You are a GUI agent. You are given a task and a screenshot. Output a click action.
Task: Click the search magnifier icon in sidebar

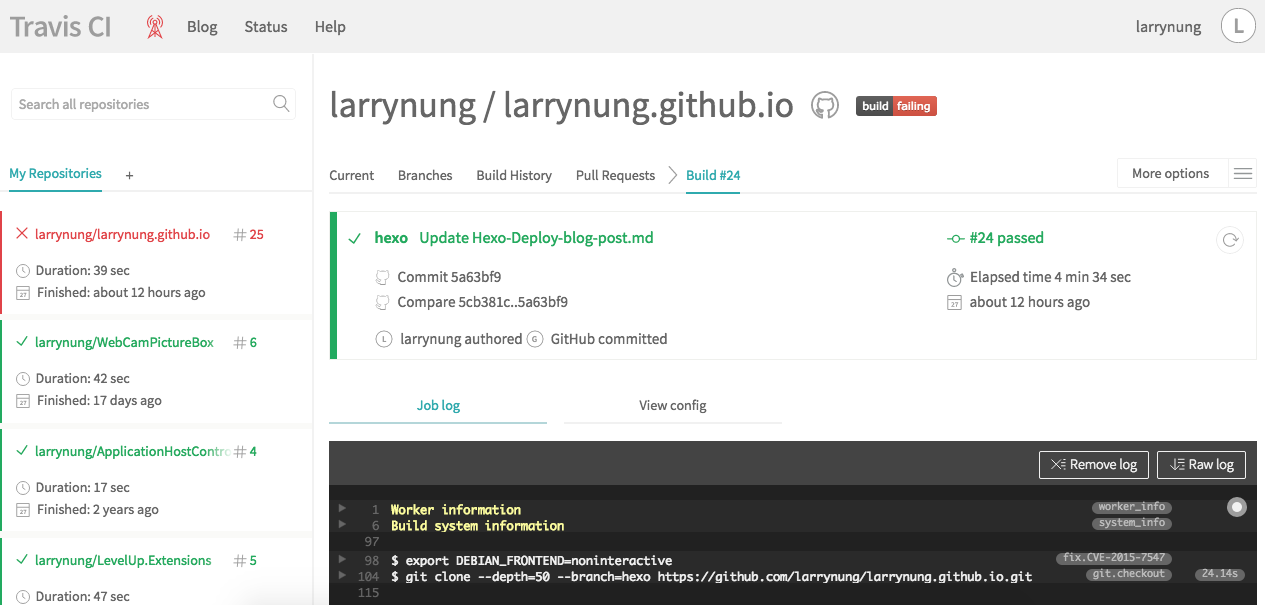(281, 104)
